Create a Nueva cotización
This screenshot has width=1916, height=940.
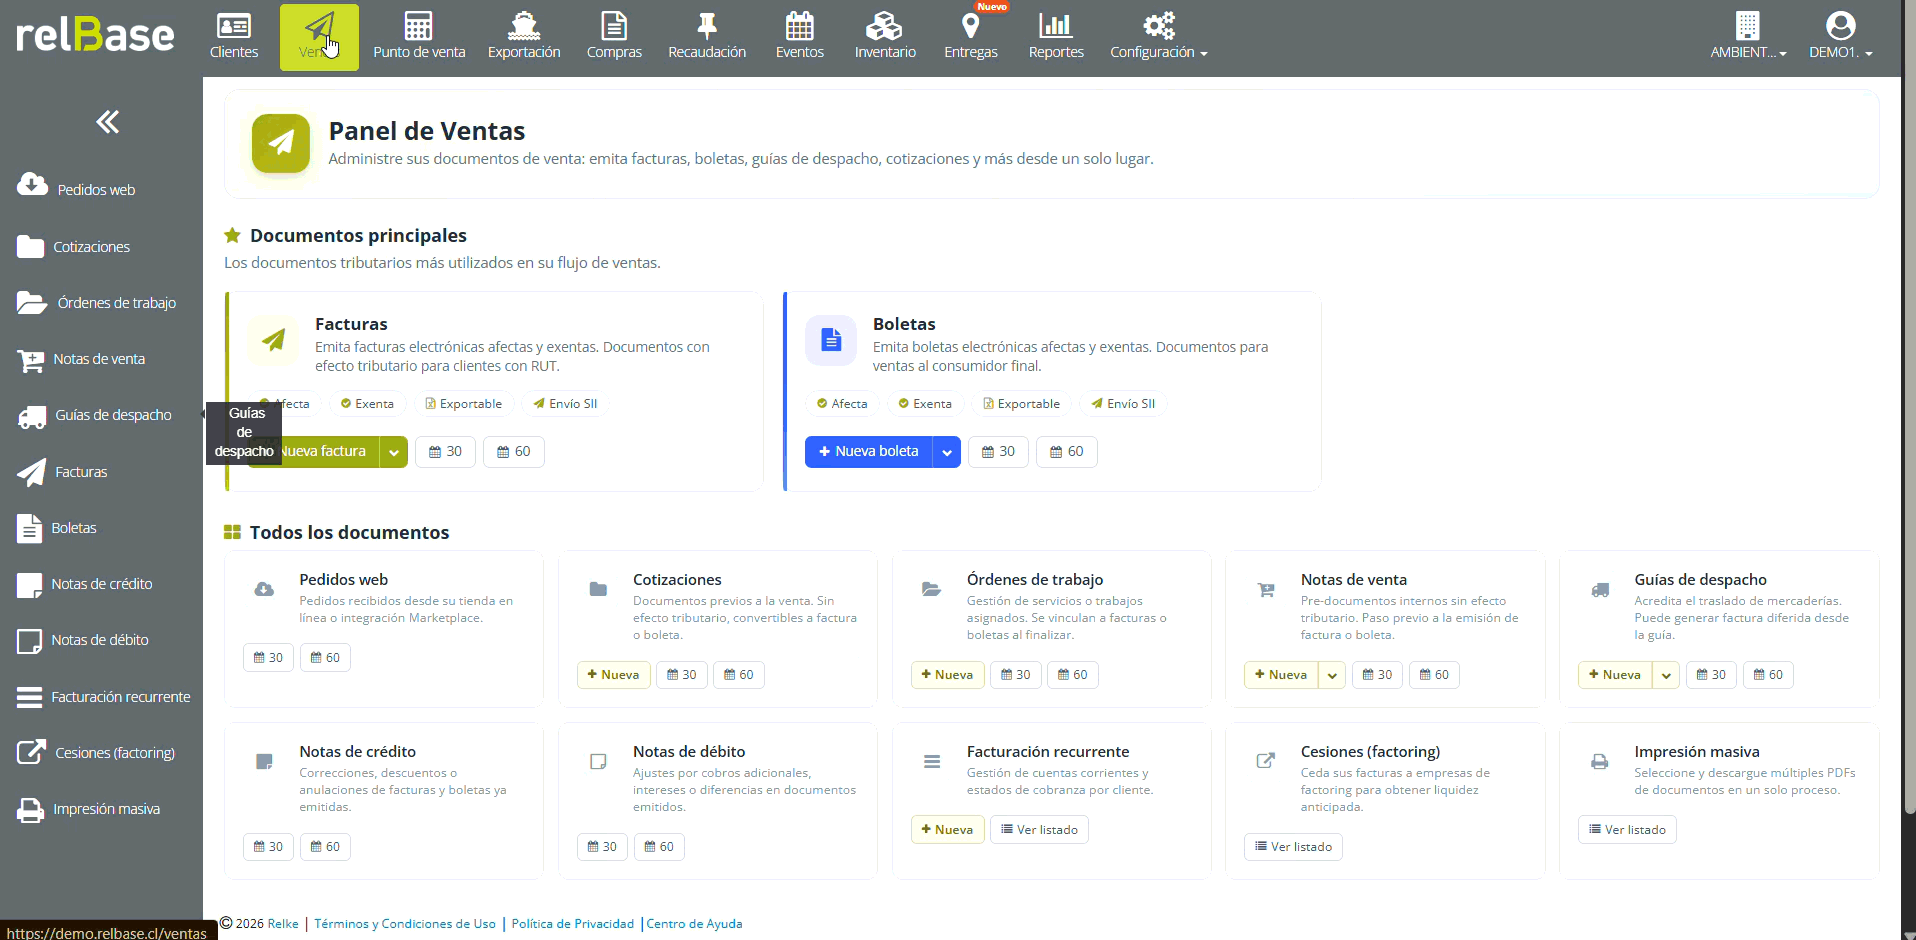pos(613,675)
